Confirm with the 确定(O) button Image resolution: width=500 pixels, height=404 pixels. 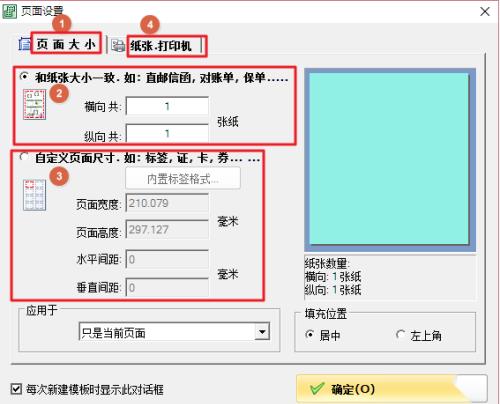(391, 389)
